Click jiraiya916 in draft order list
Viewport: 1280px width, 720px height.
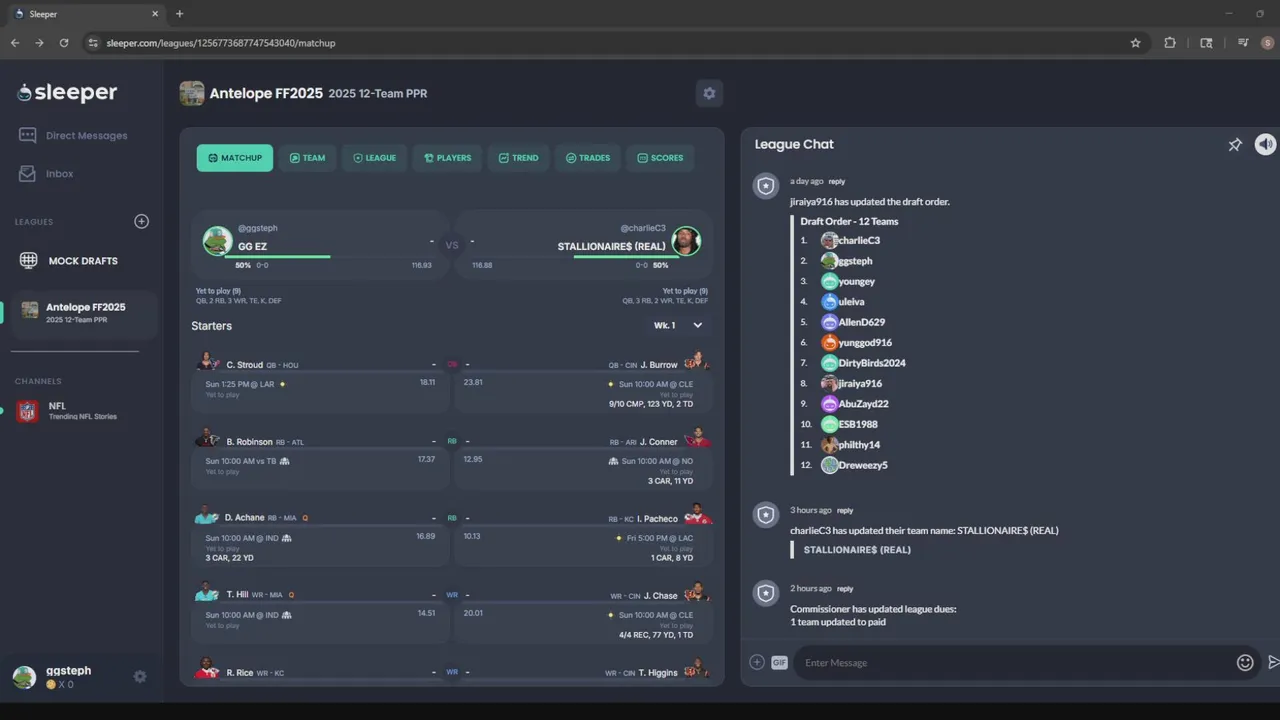tap(852, 383)
